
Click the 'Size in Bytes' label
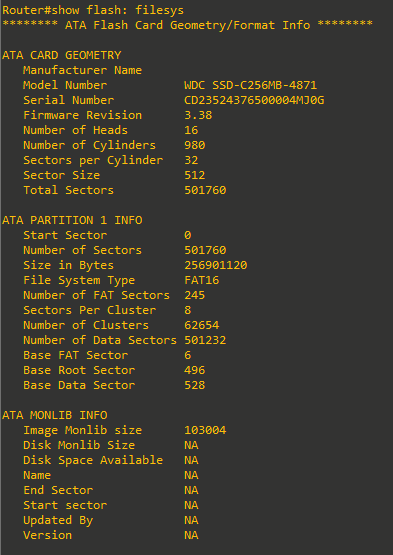tap(69, 265)
